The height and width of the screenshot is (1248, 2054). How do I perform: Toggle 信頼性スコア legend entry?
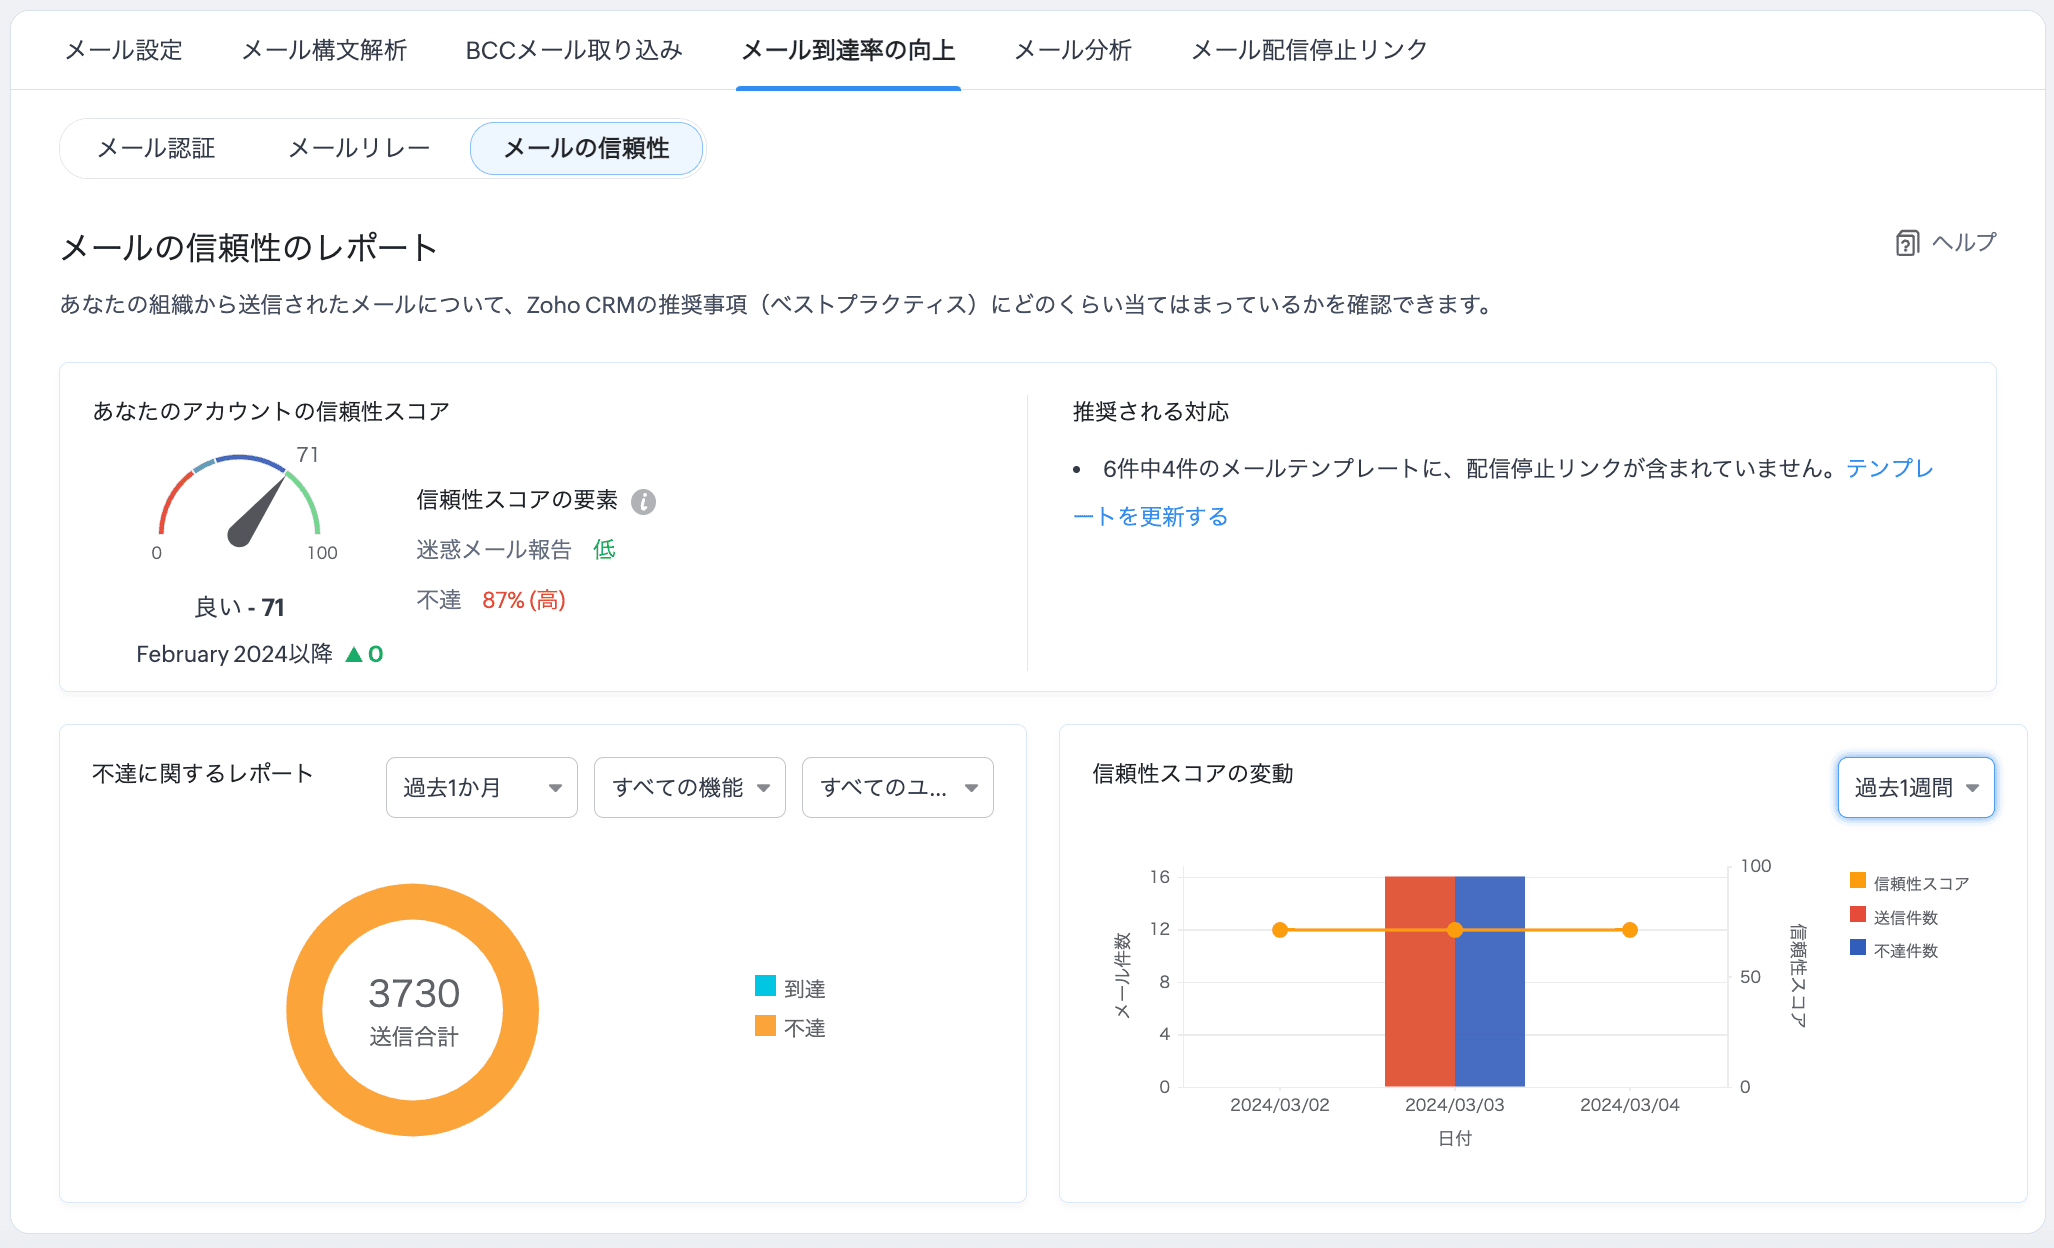click(1909, 883)
